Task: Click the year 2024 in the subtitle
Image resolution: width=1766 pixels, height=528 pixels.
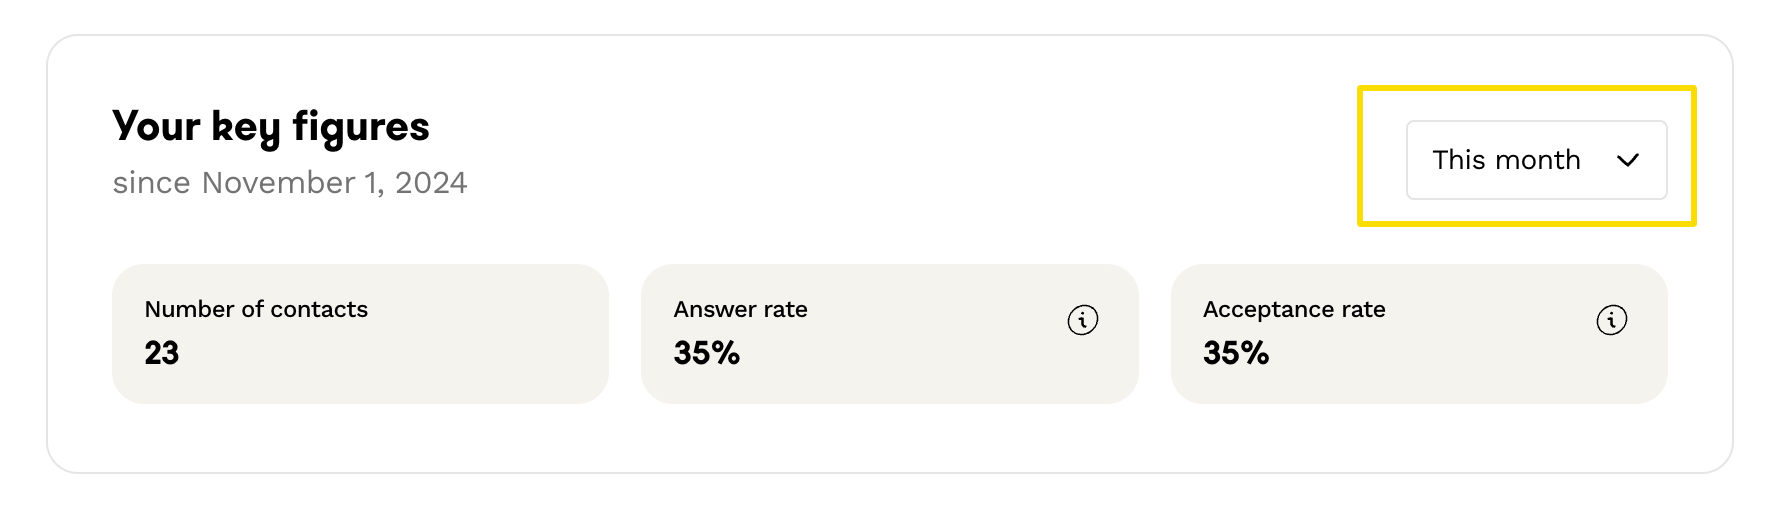Action: [431, 183]
